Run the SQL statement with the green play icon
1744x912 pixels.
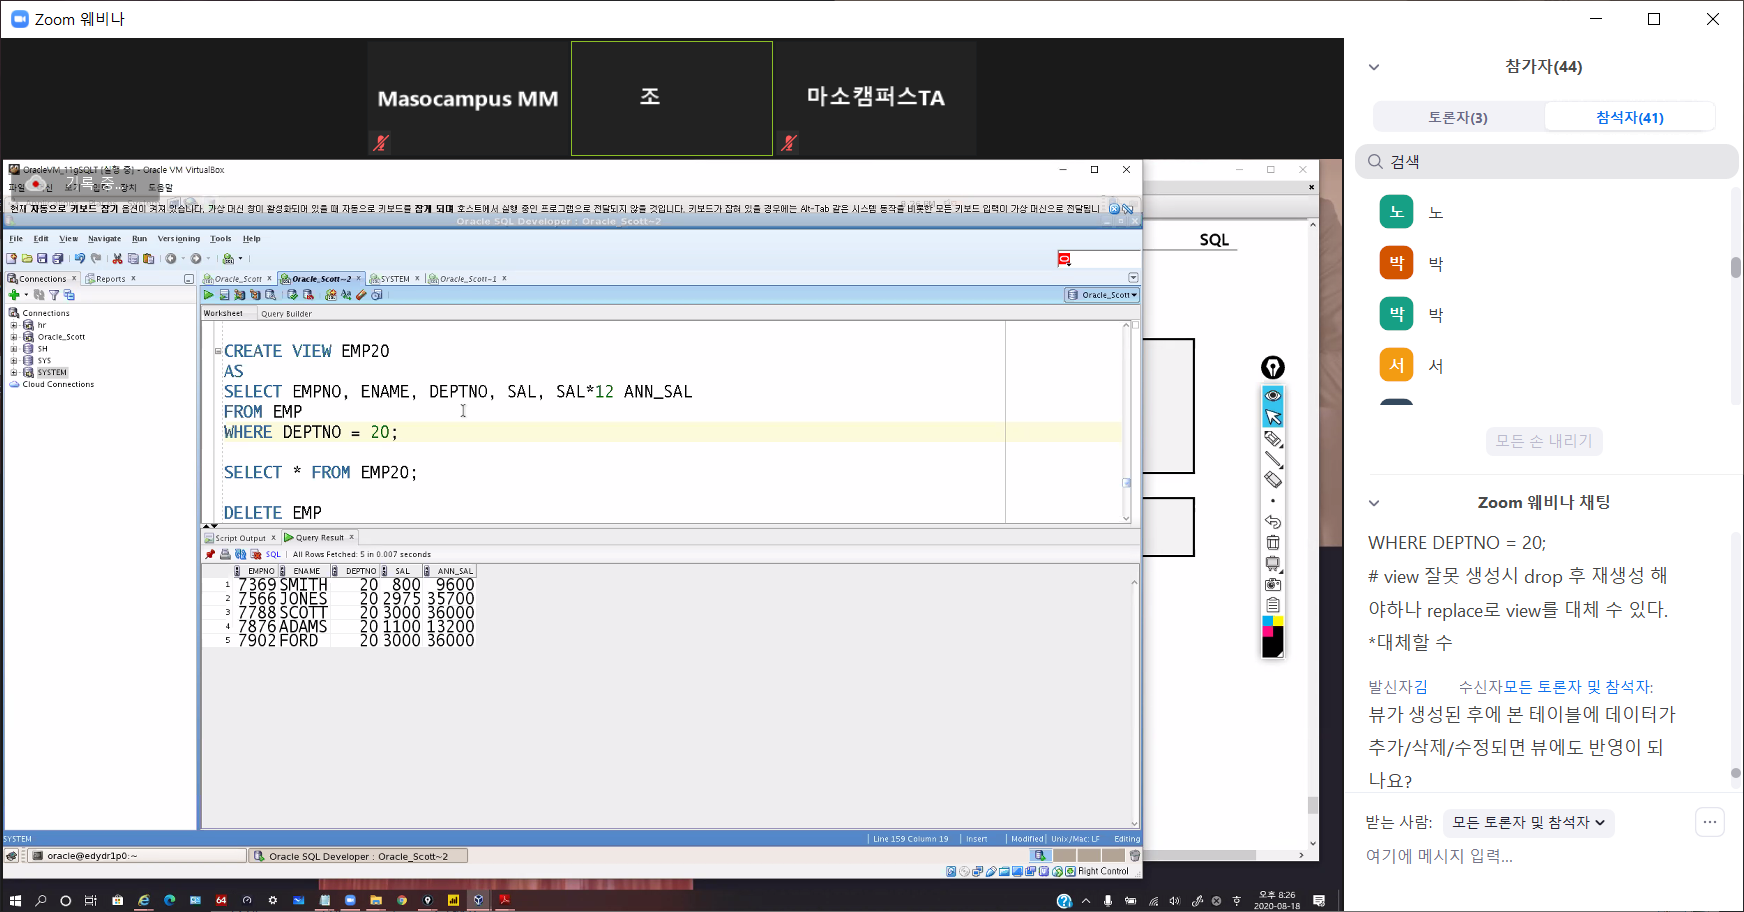tap(208, 295)
